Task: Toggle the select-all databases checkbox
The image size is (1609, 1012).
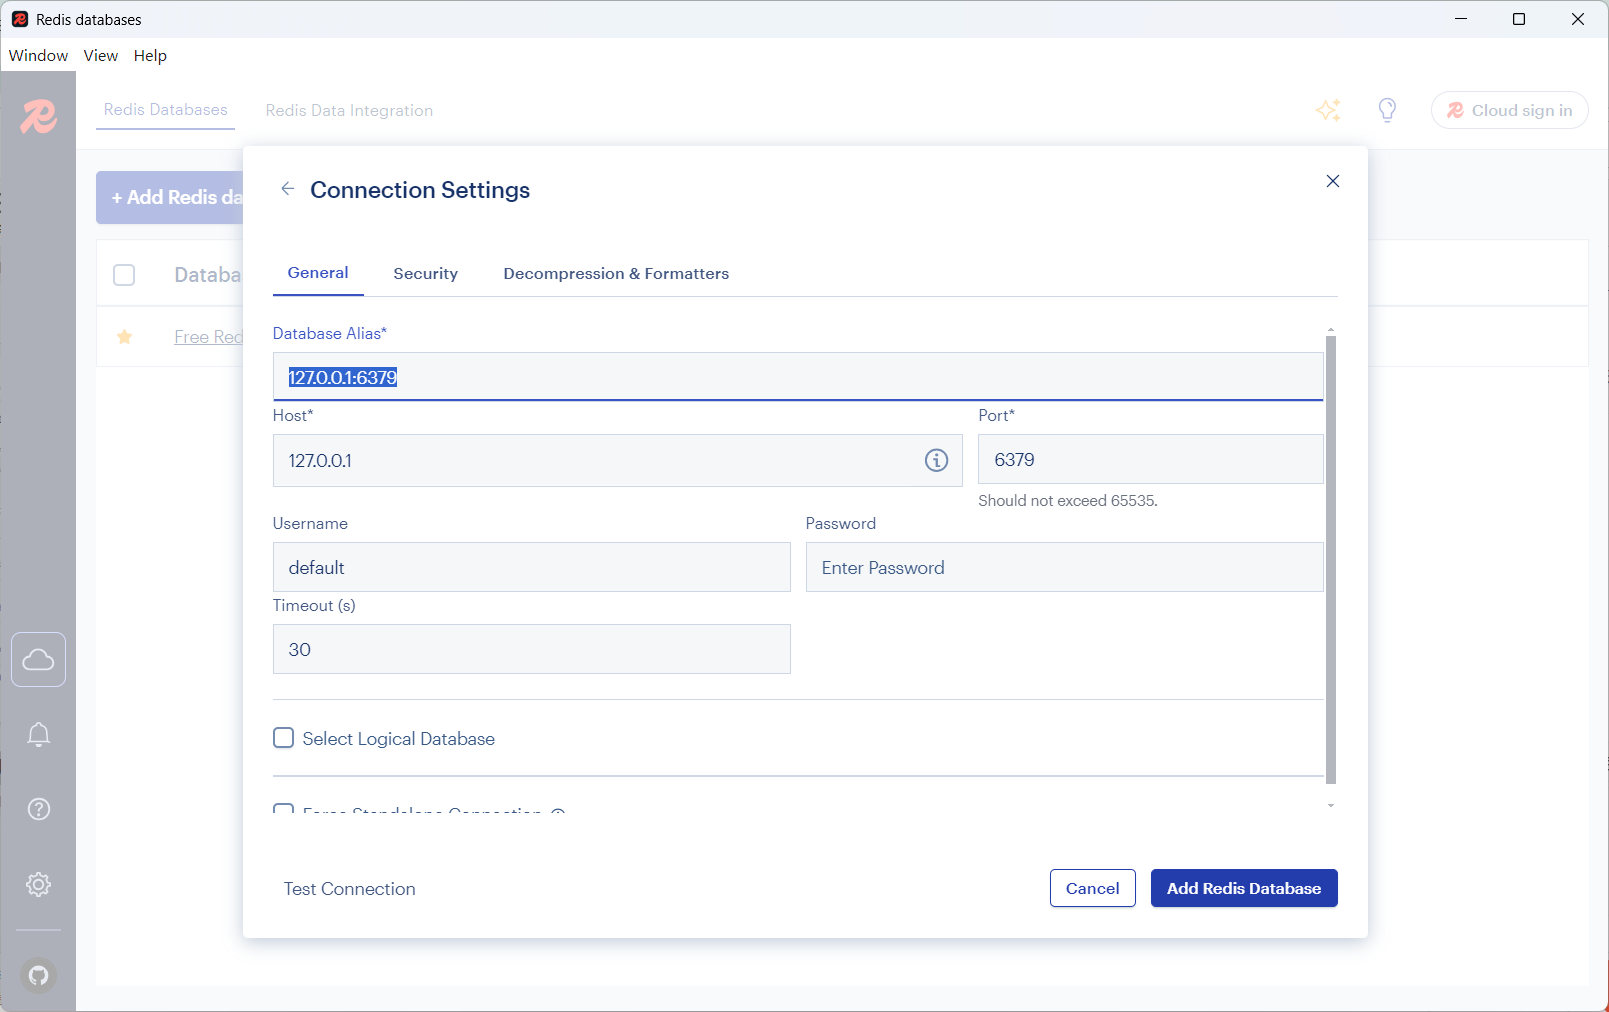Action: (x=124, y=275)
